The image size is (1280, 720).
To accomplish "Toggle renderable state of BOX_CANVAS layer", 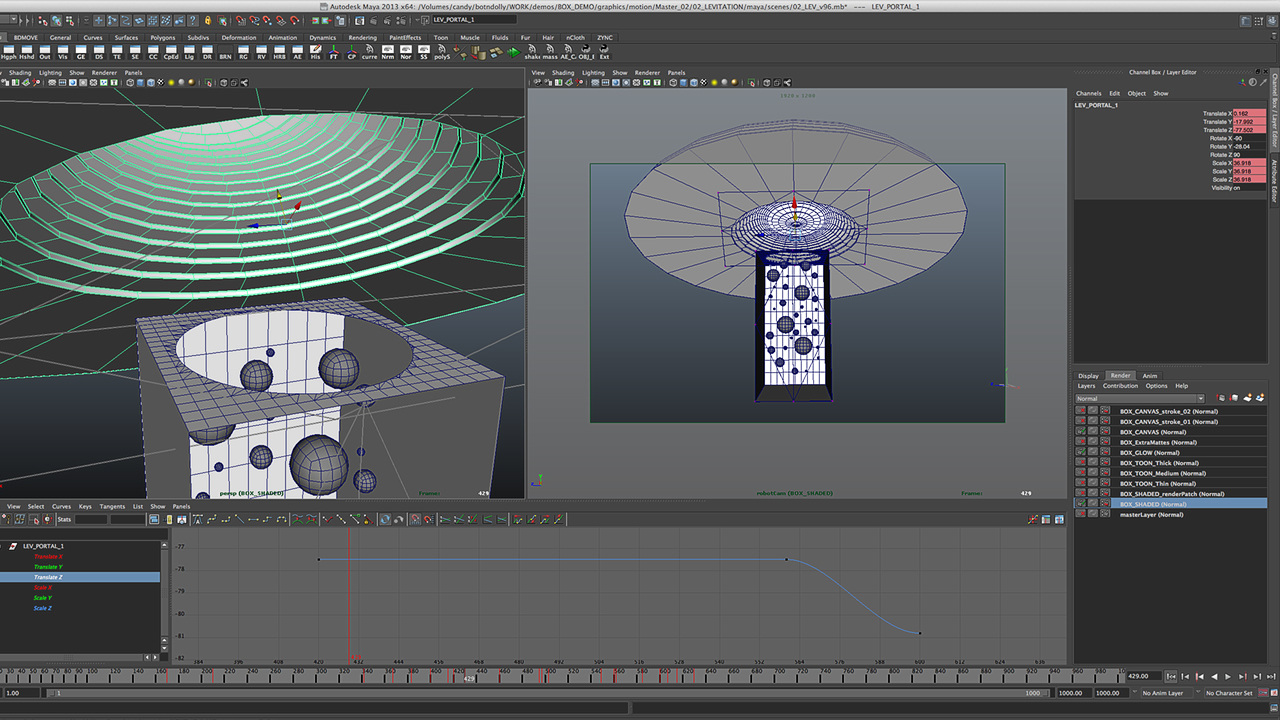I will 1081,432.
